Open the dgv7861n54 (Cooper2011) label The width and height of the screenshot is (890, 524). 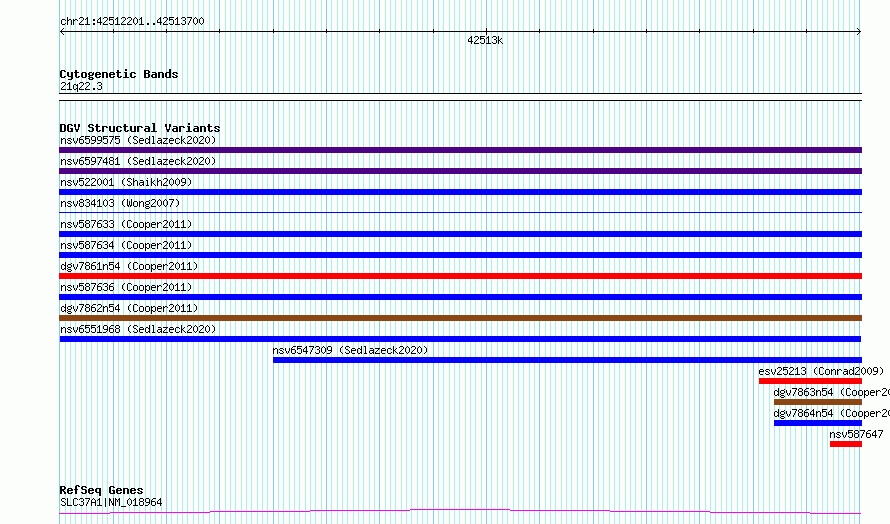click(x=129, y=266)
